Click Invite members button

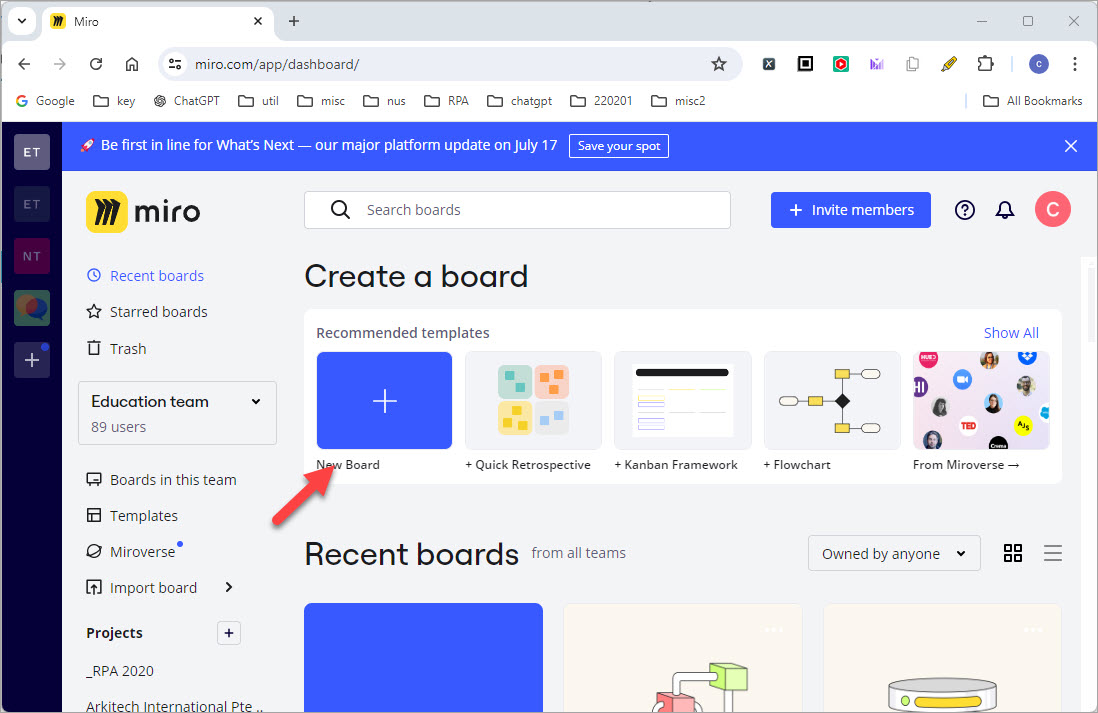click(x=851, y=210)
